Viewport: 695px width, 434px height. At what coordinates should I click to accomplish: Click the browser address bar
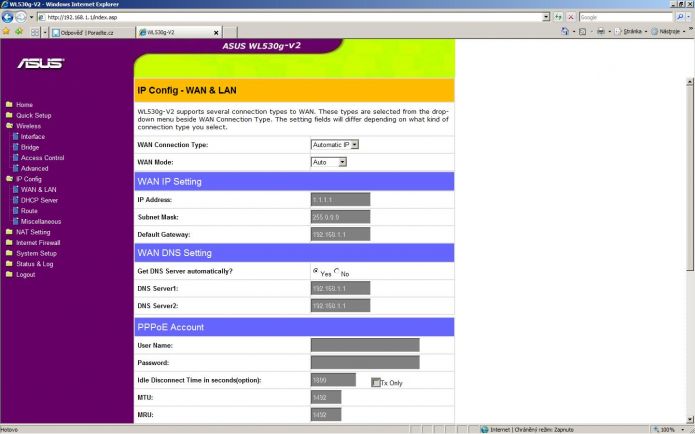[290, 17]
